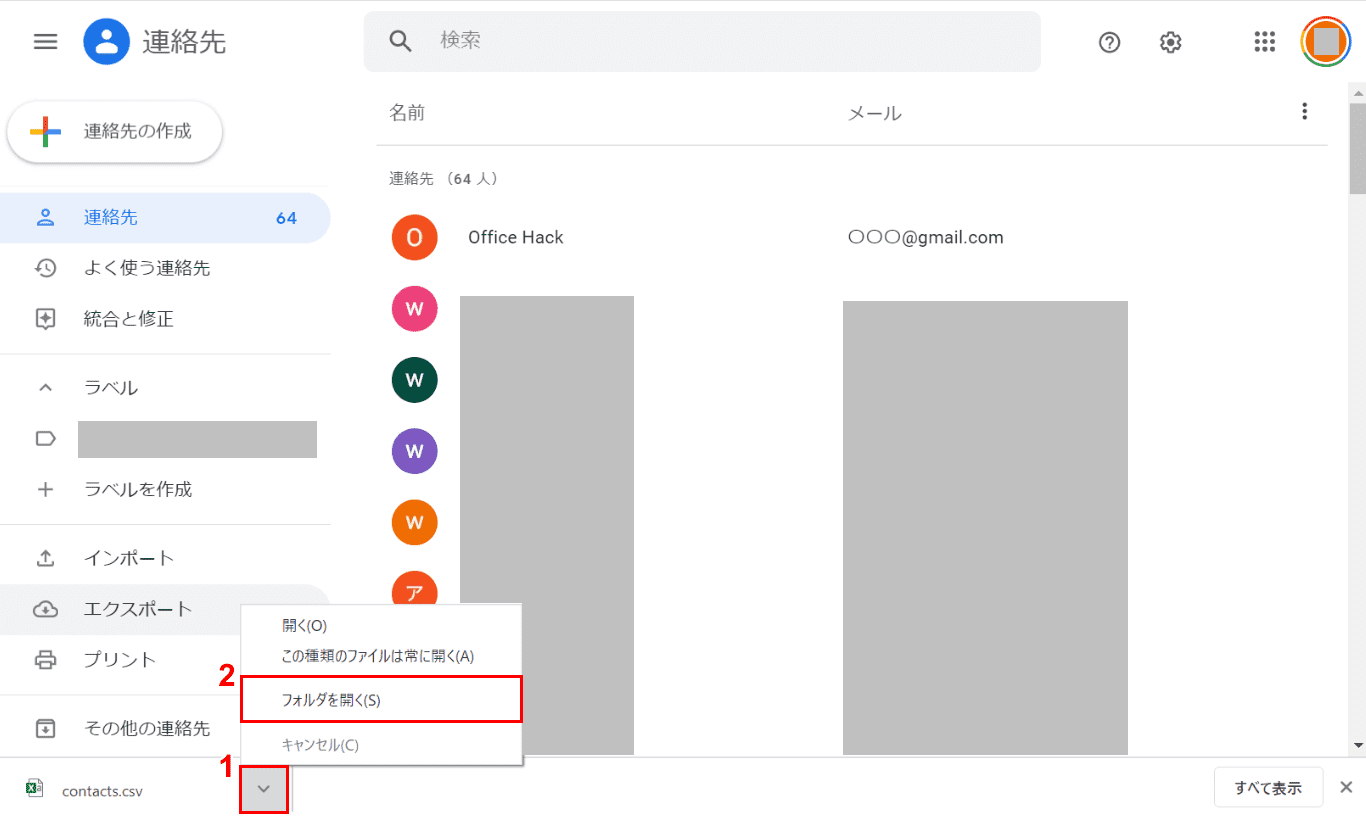Click the ア contact avatar
1366x818 pixels.
point(415,590)
